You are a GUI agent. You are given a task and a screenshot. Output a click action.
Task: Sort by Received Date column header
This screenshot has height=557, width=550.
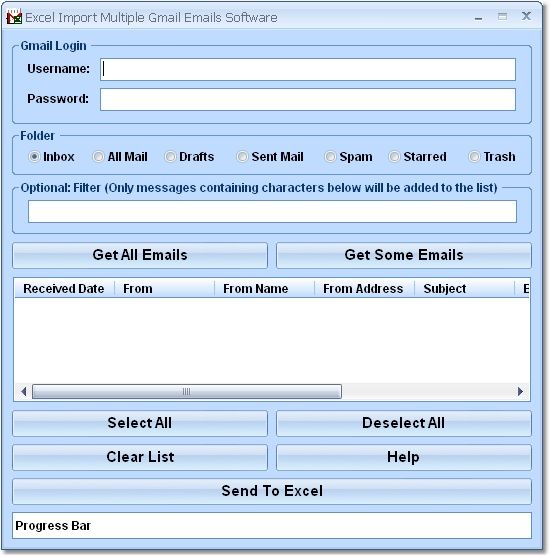coord(64,288)
